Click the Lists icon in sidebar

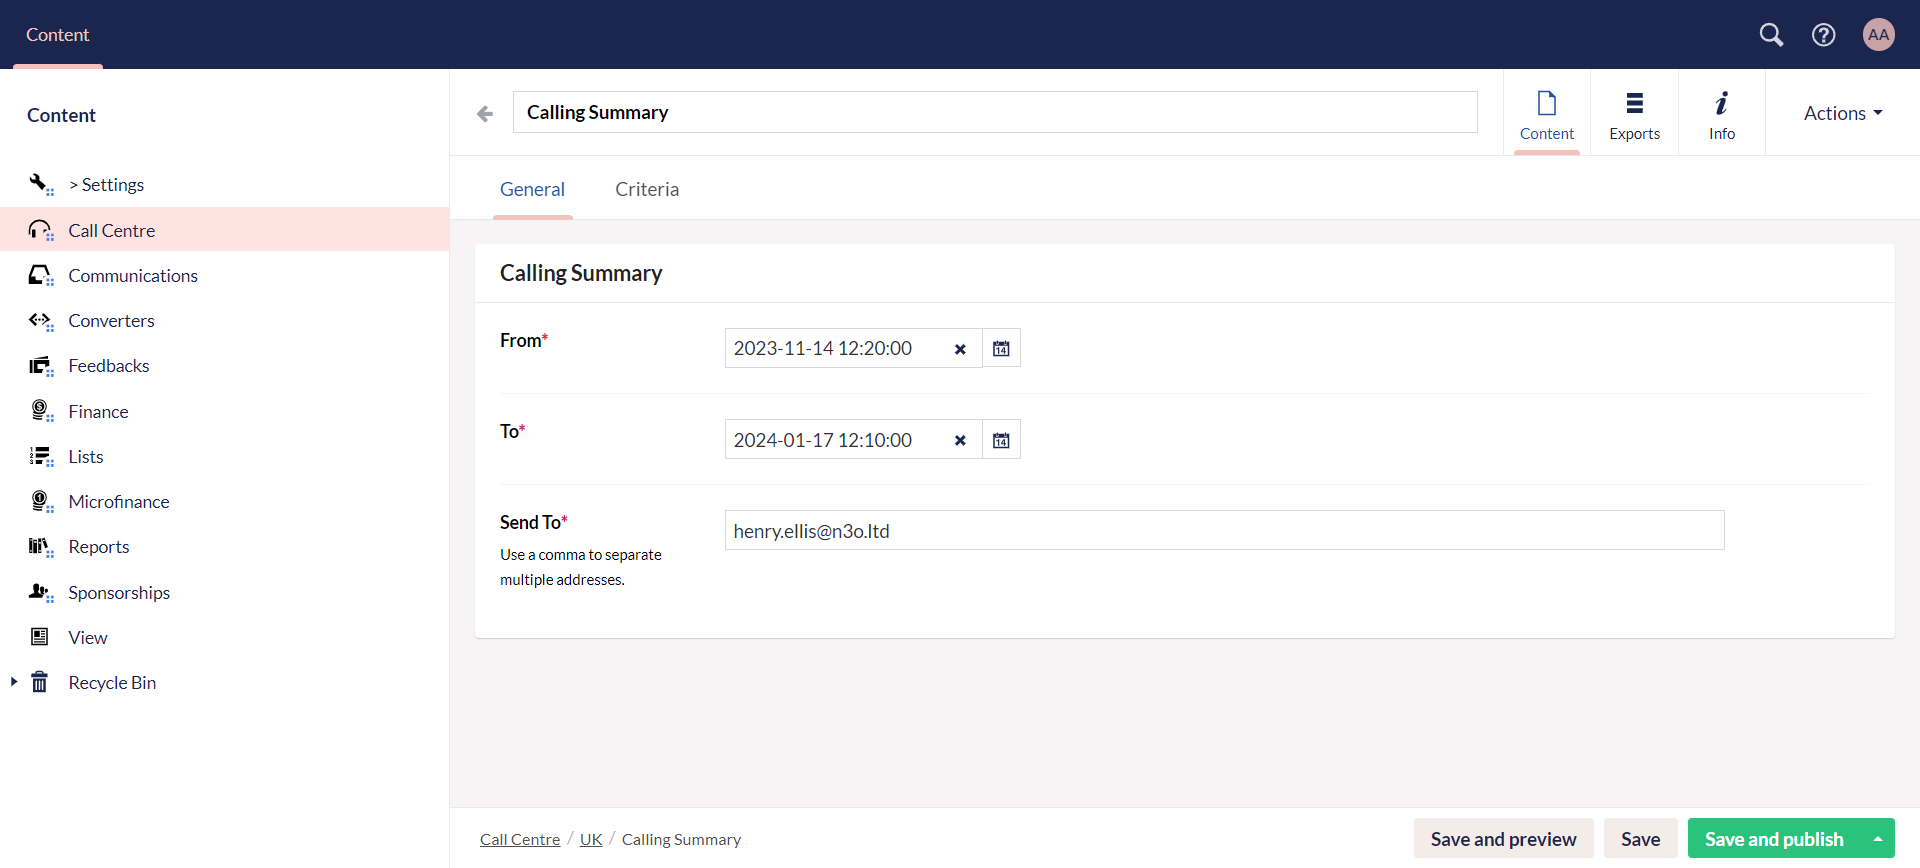point(40,456)
